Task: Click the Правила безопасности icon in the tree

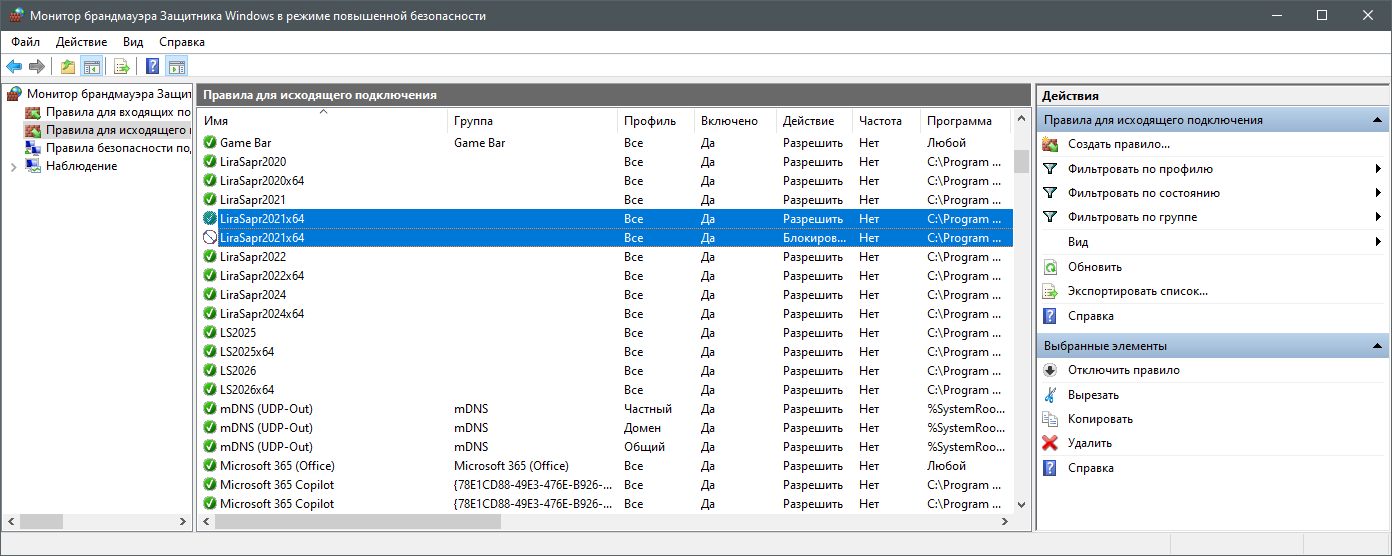Action: tap(33, 148)
